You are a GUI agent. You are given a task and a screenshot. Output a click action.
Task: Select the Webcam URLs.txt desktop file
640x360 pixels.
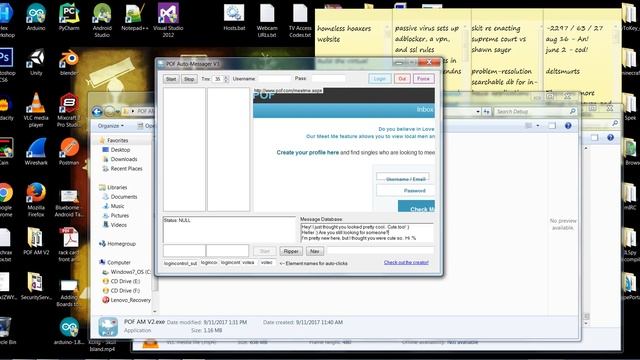point(267,20)
